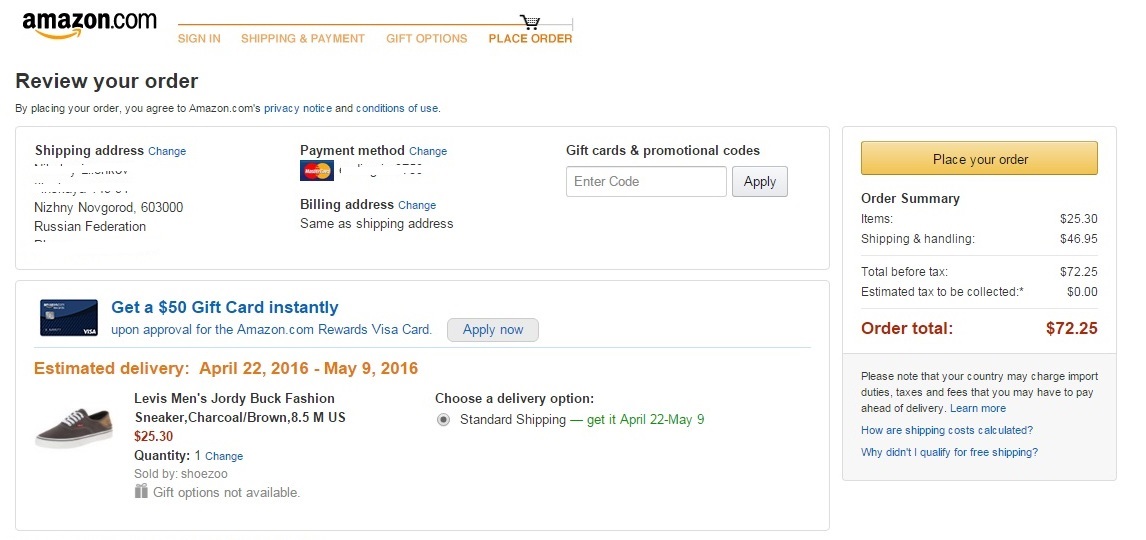Go to the Sign In step
Image resolution: width=1146 pixels, height=540 pixels.
(199, 39)
